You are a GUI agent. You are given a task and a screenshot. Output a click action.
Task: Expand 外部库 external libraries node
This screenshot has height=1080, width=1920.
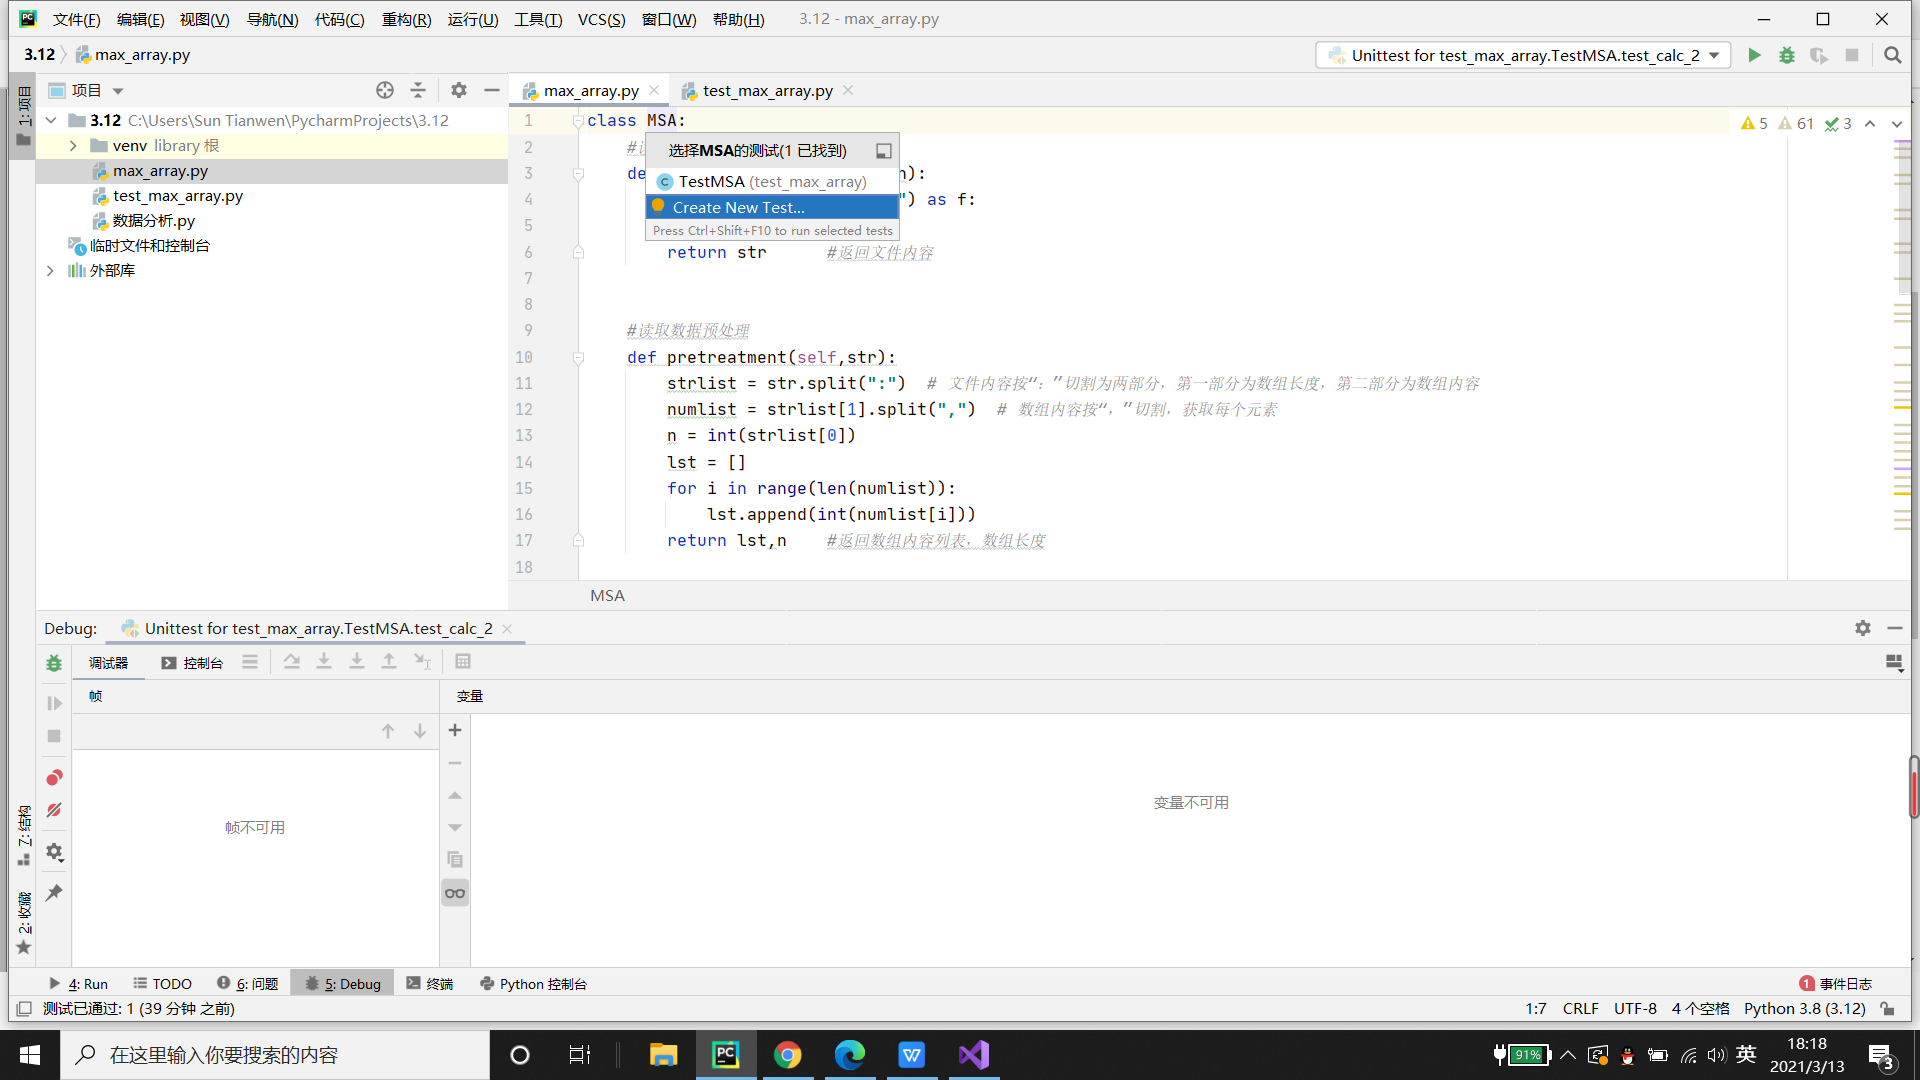[50, 271]
